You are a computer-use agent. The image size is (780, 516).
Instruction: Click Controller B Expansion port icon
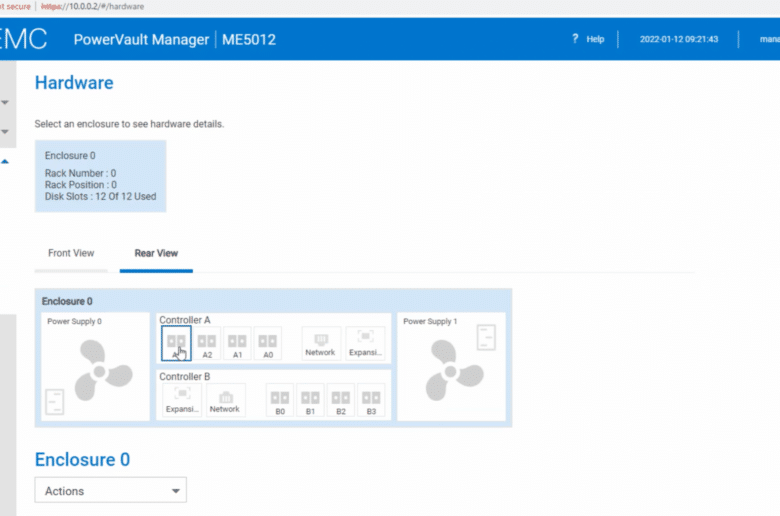182,400
